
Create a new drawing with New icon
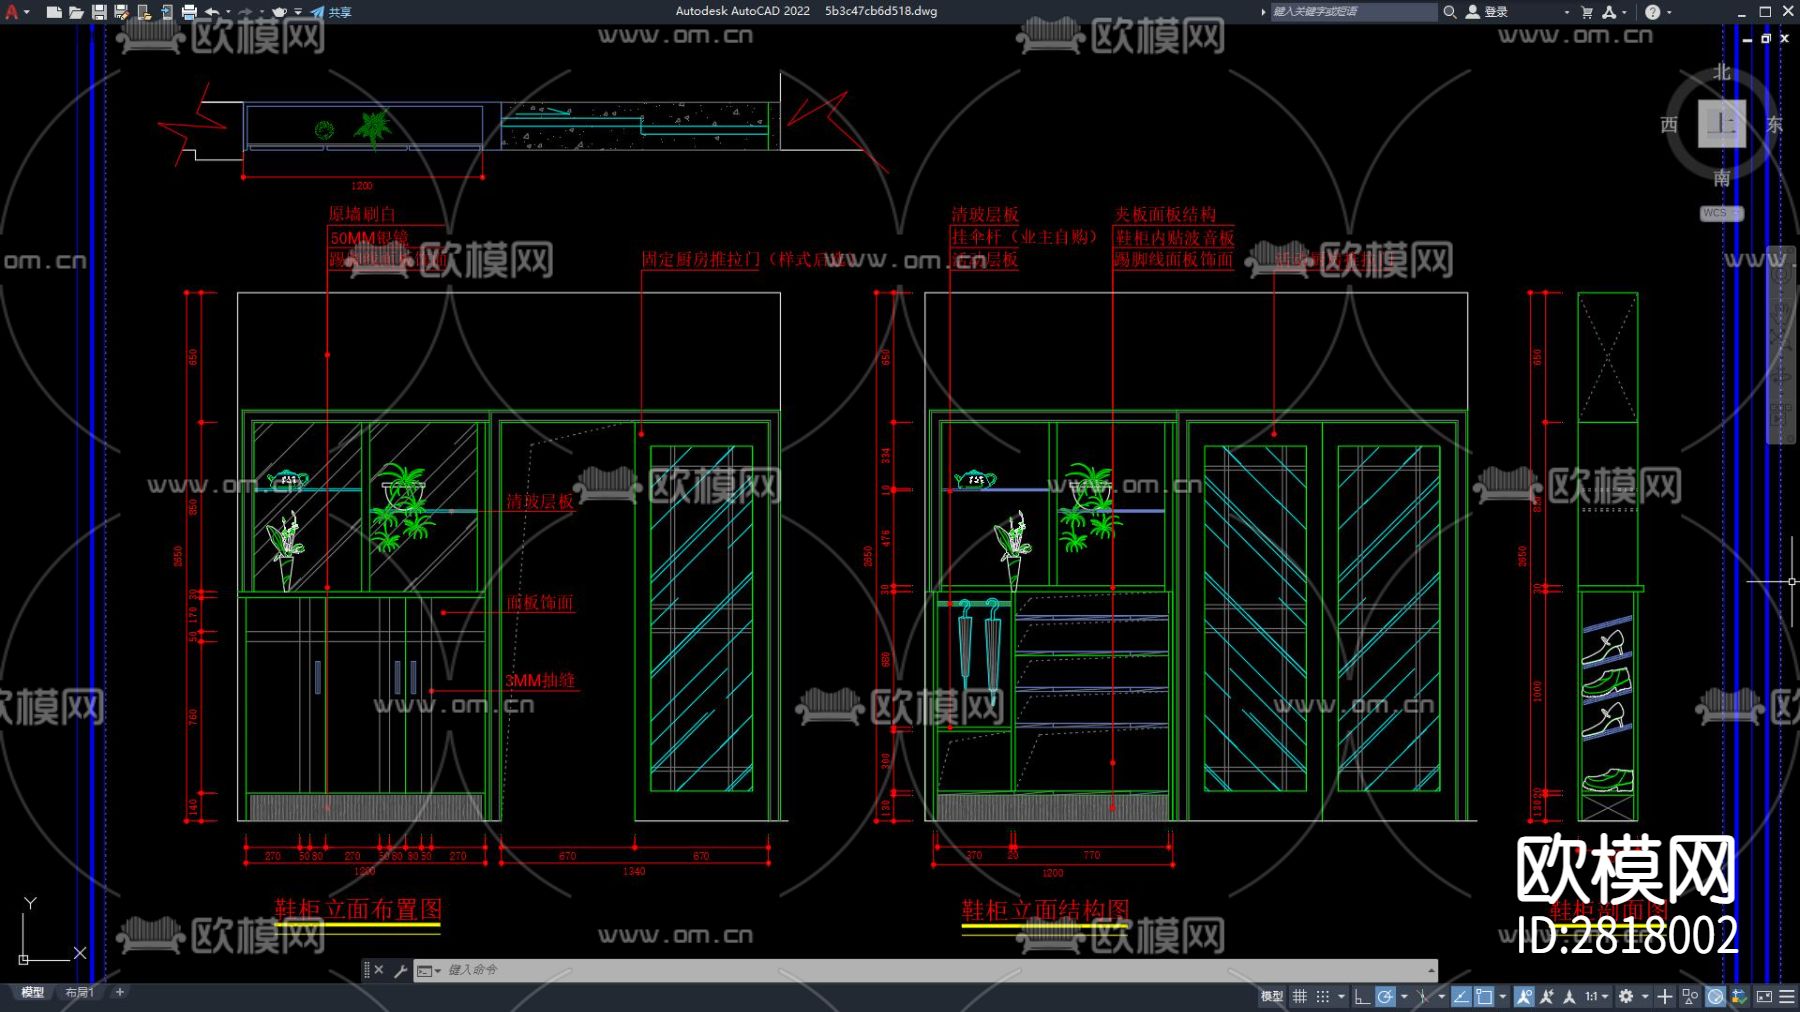click(54, 12)
